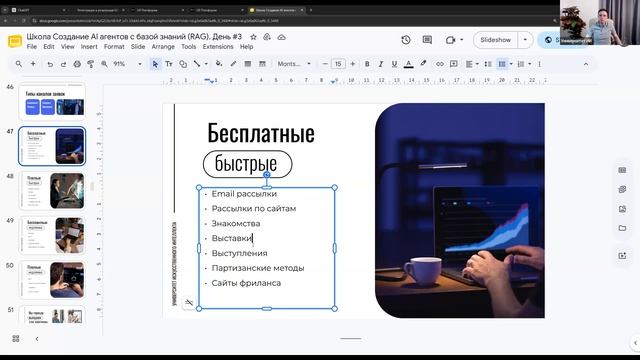The height and width of the screenshot is (360, 640).
Task: Undo the last action
Action: [50, 64]
